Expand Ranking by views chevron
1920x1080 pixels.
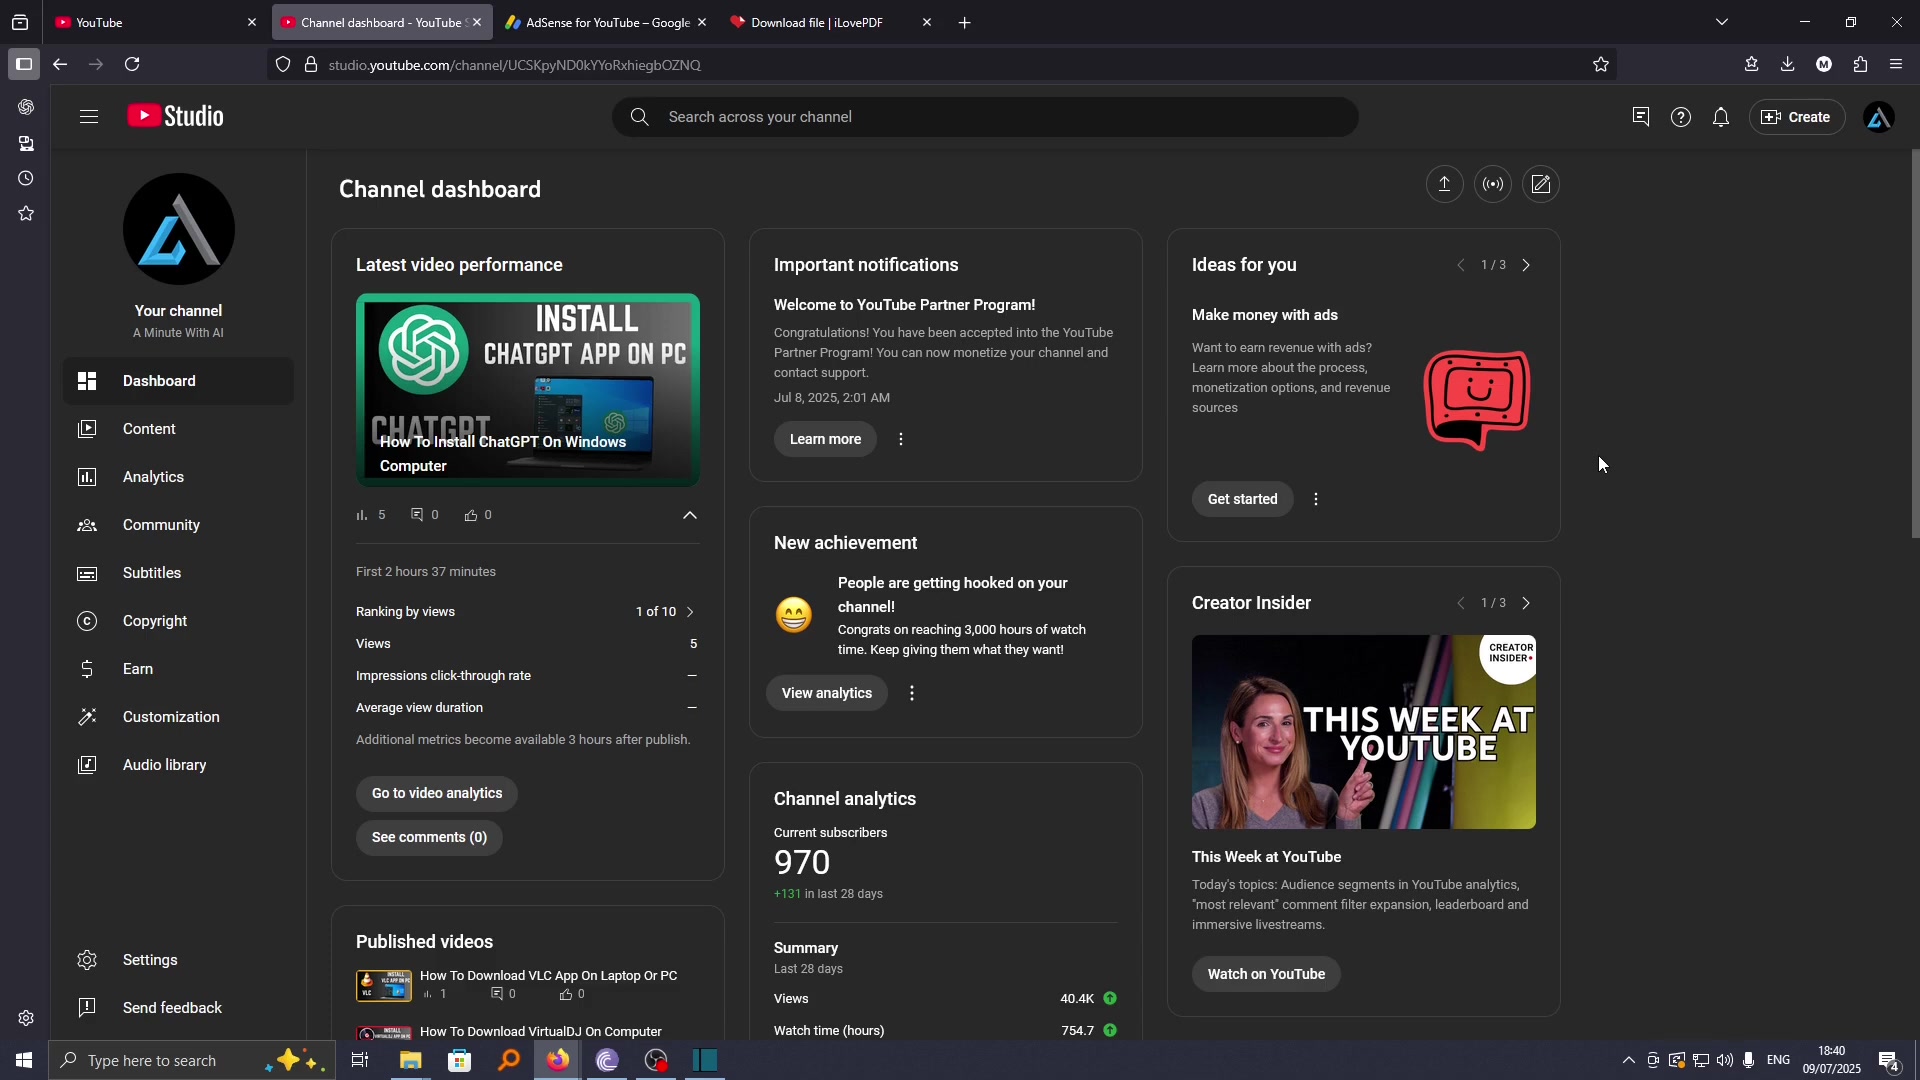tap(690, 612)
